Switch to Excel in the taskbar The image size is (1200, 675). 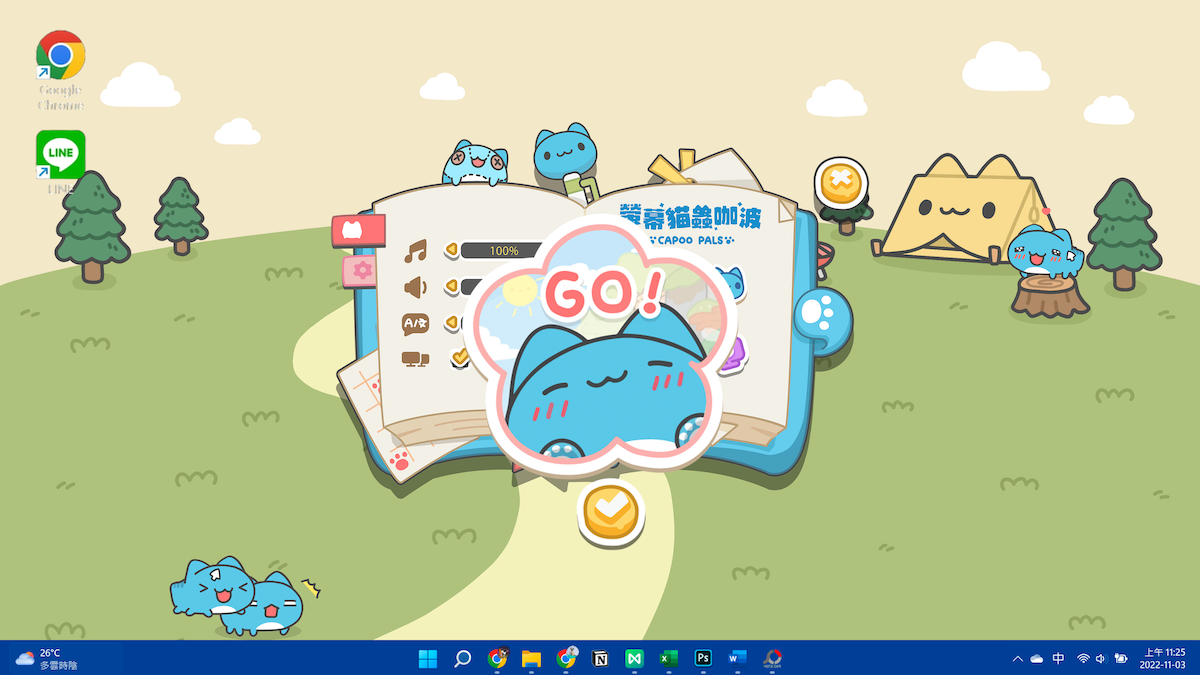[668, 658]
